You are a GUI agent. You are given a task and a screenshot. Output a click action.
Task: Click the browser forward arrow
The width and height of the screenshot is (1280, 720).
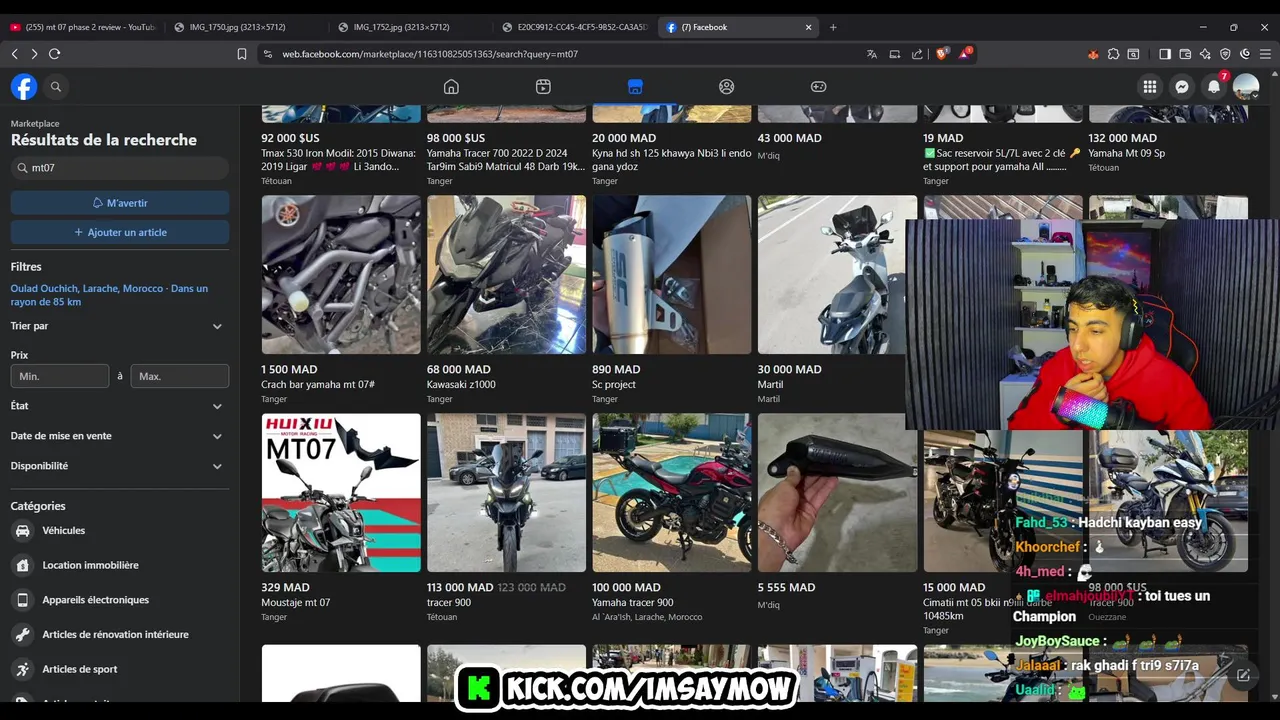34,54
